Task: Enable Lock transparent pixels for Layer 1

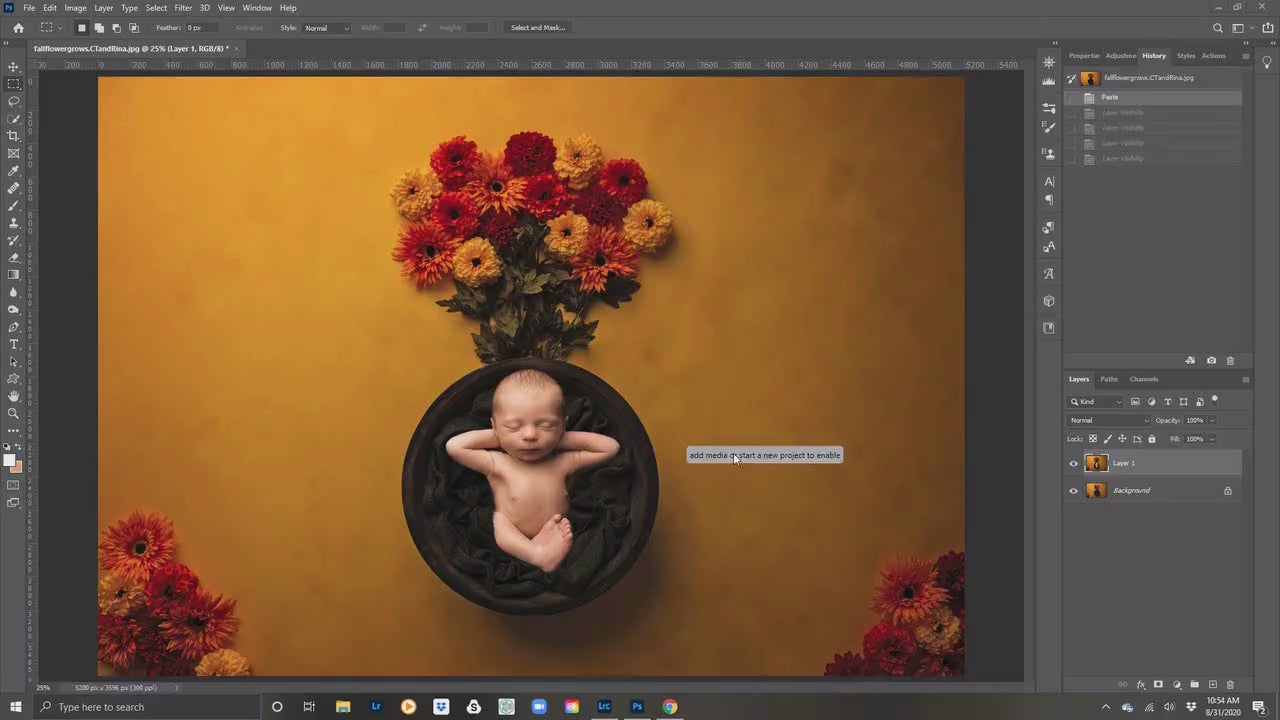Action: tap(1092, 439)
